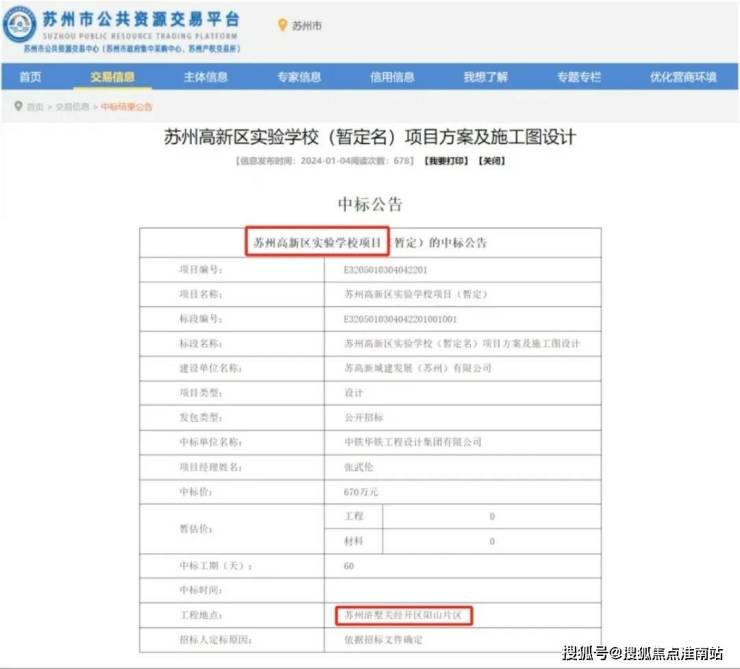Click the Suzhou platform logo emblem
Image resolution: width=740 pixels, height=669 pixels.
click(x=20, y=24)
